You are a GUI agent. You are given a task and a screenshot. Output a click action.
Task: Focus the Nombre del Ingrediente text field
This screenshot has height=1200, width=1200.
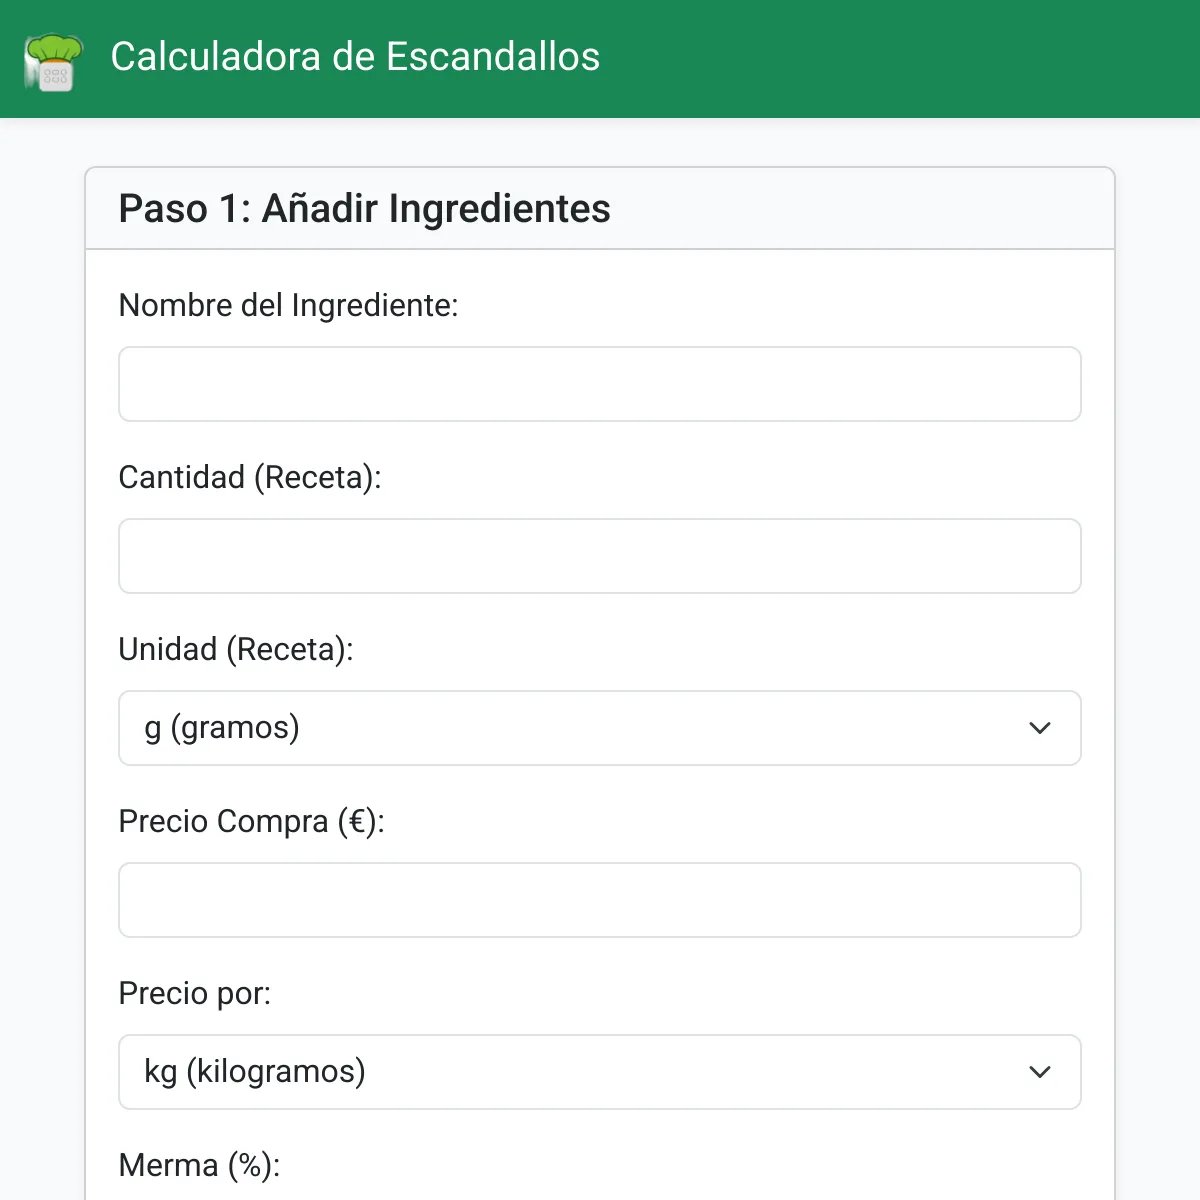600,384
